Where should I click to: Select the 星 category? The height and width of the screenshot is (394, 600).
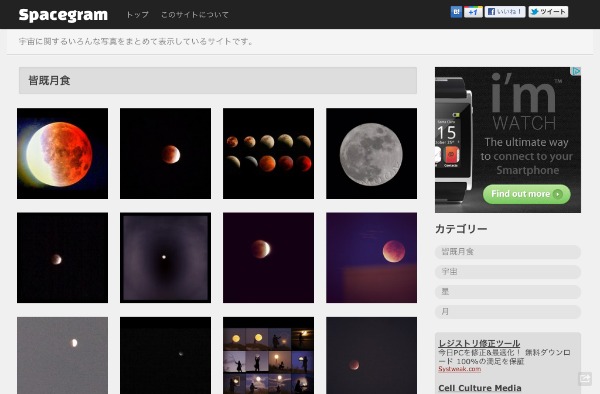508,291
